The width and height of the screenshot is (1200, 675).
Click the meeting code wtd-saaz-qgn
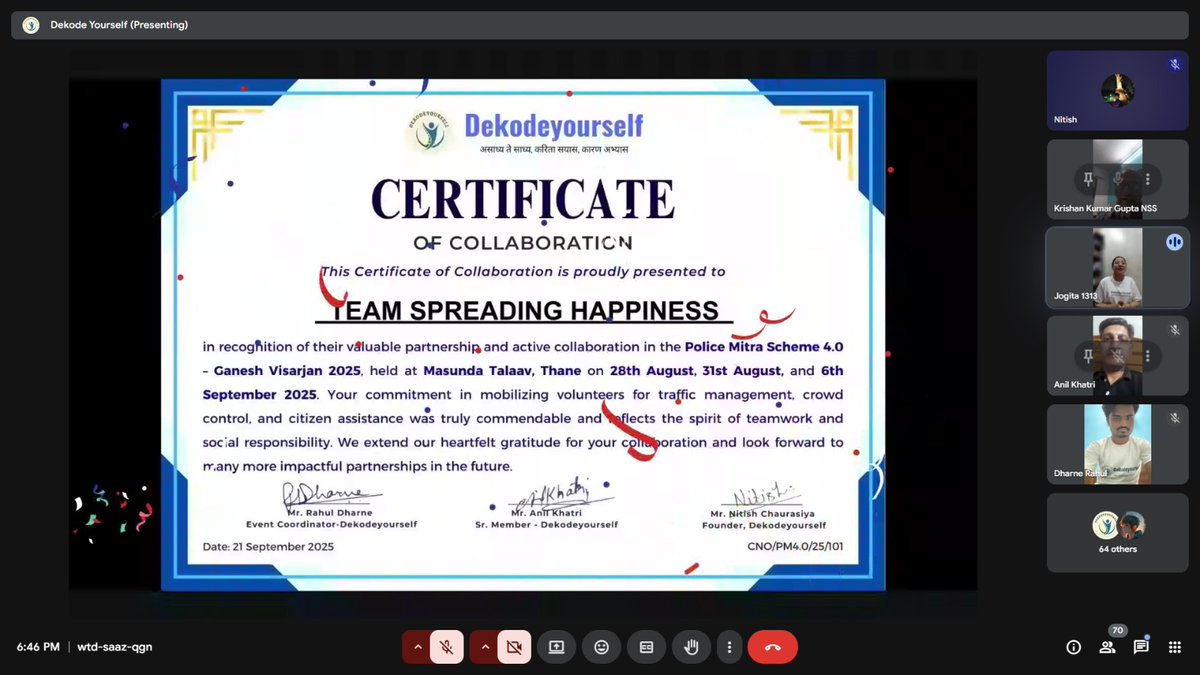click(115, 647)
